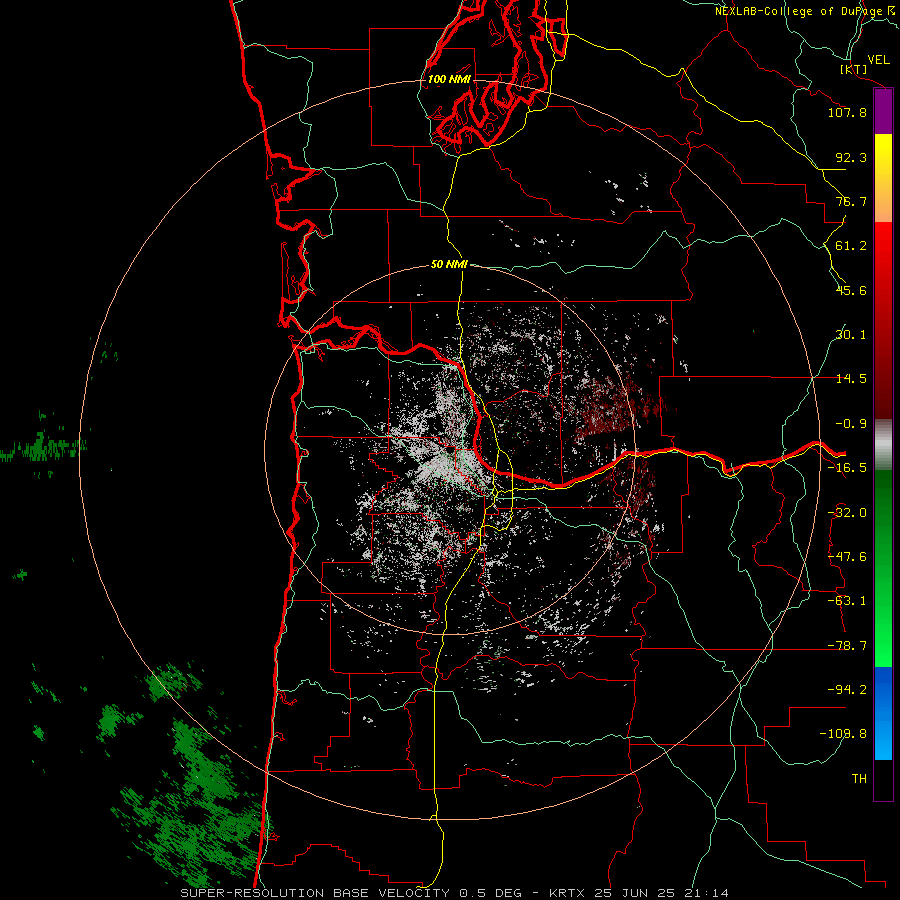Click the gray near-zero segment of the color bar
The height and width of the screenshot is (900, 900).
pyautogui.click(x=883, y=445)
